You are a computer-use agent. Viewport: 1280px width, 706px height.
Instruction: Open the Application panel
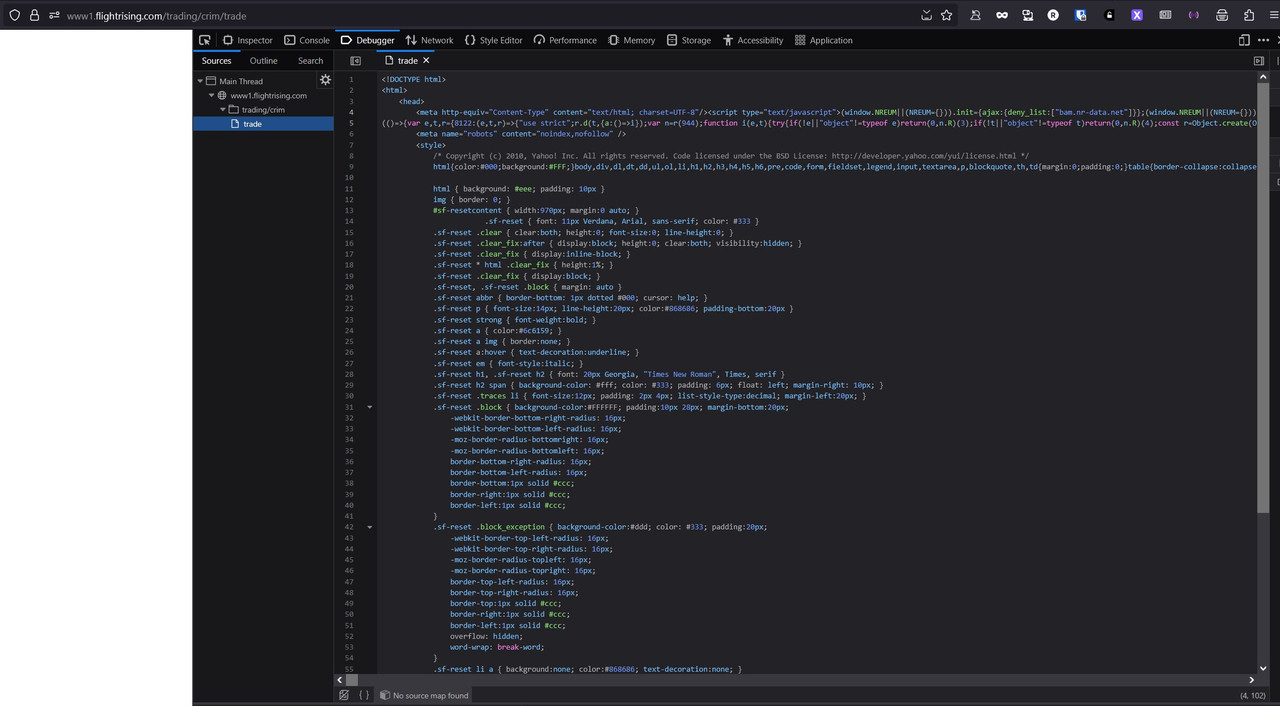(x=823, y=40)
